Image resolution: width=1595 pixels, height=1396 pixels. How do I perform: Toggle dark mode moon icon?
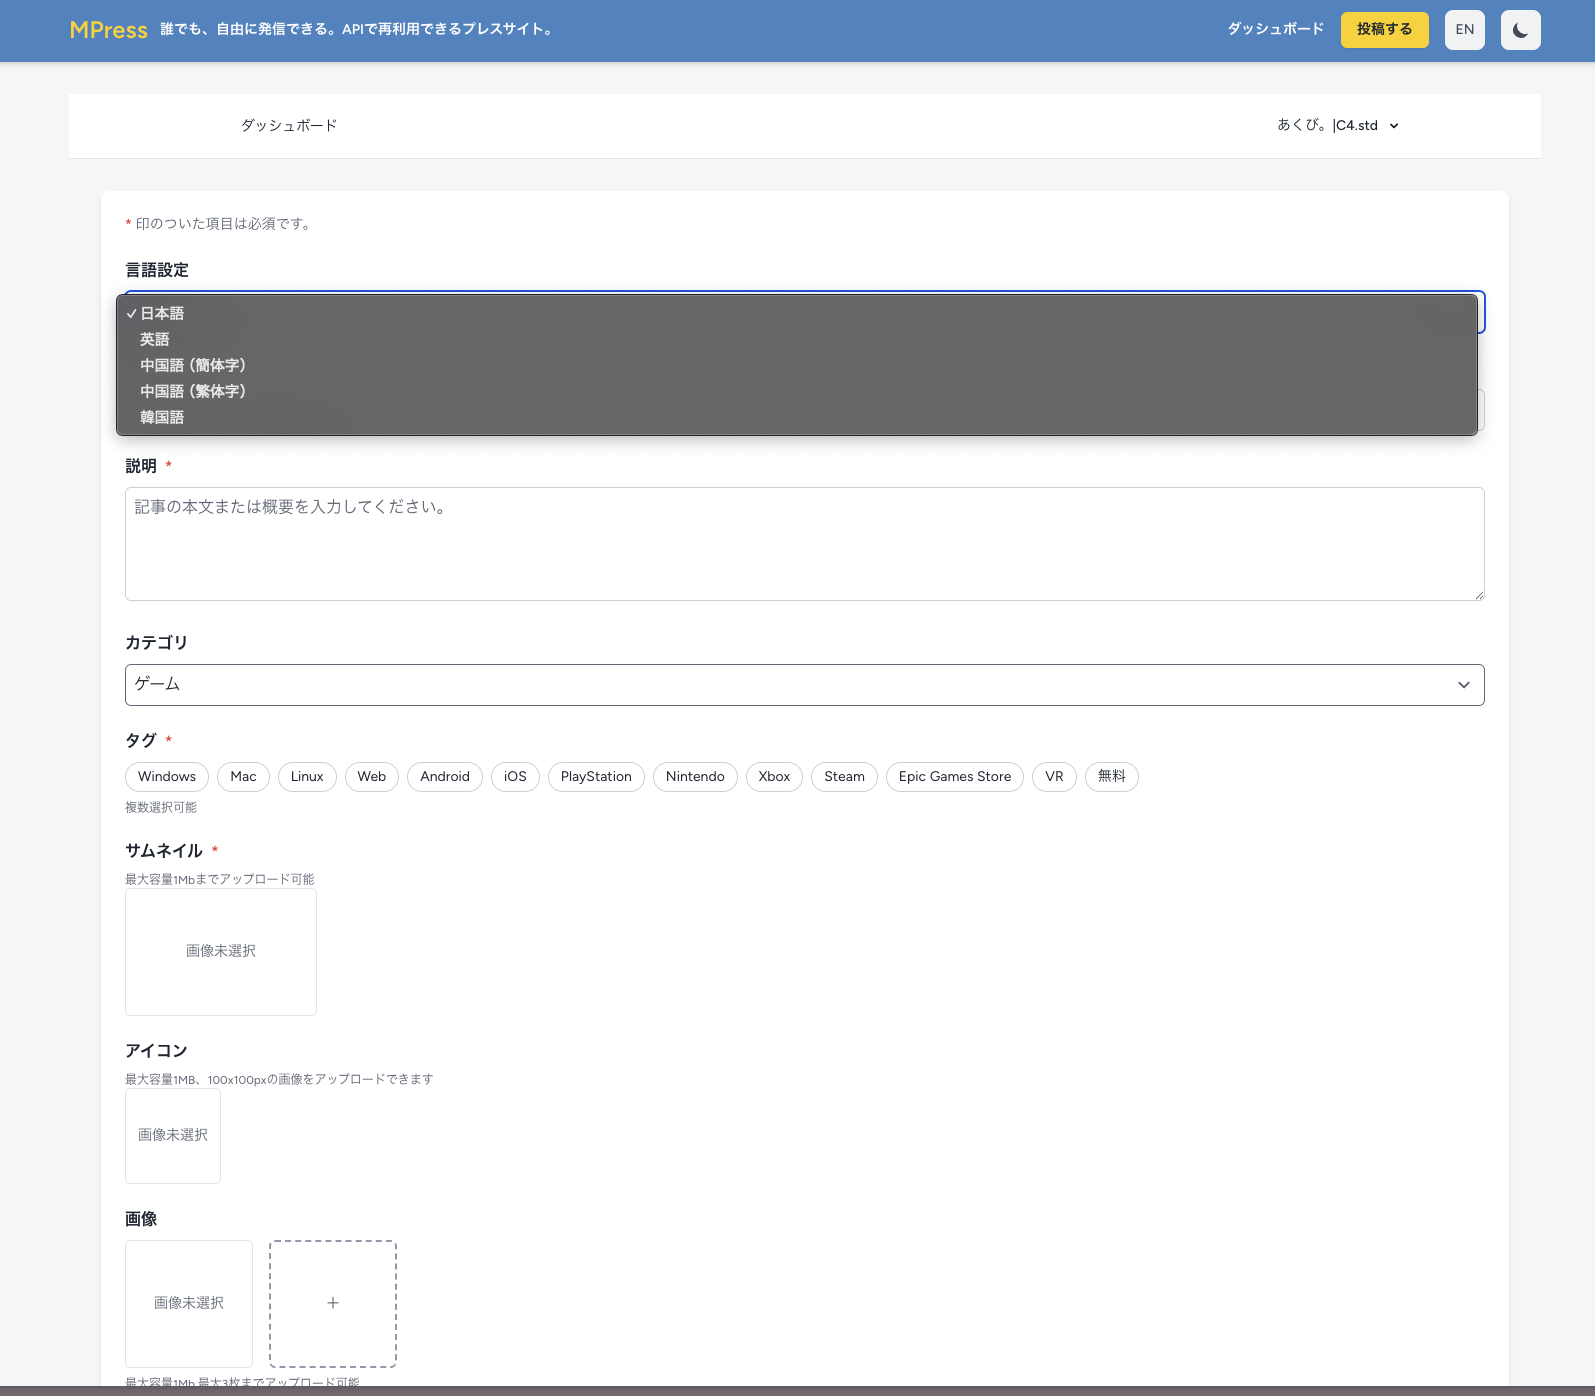tap(1520, 30)
